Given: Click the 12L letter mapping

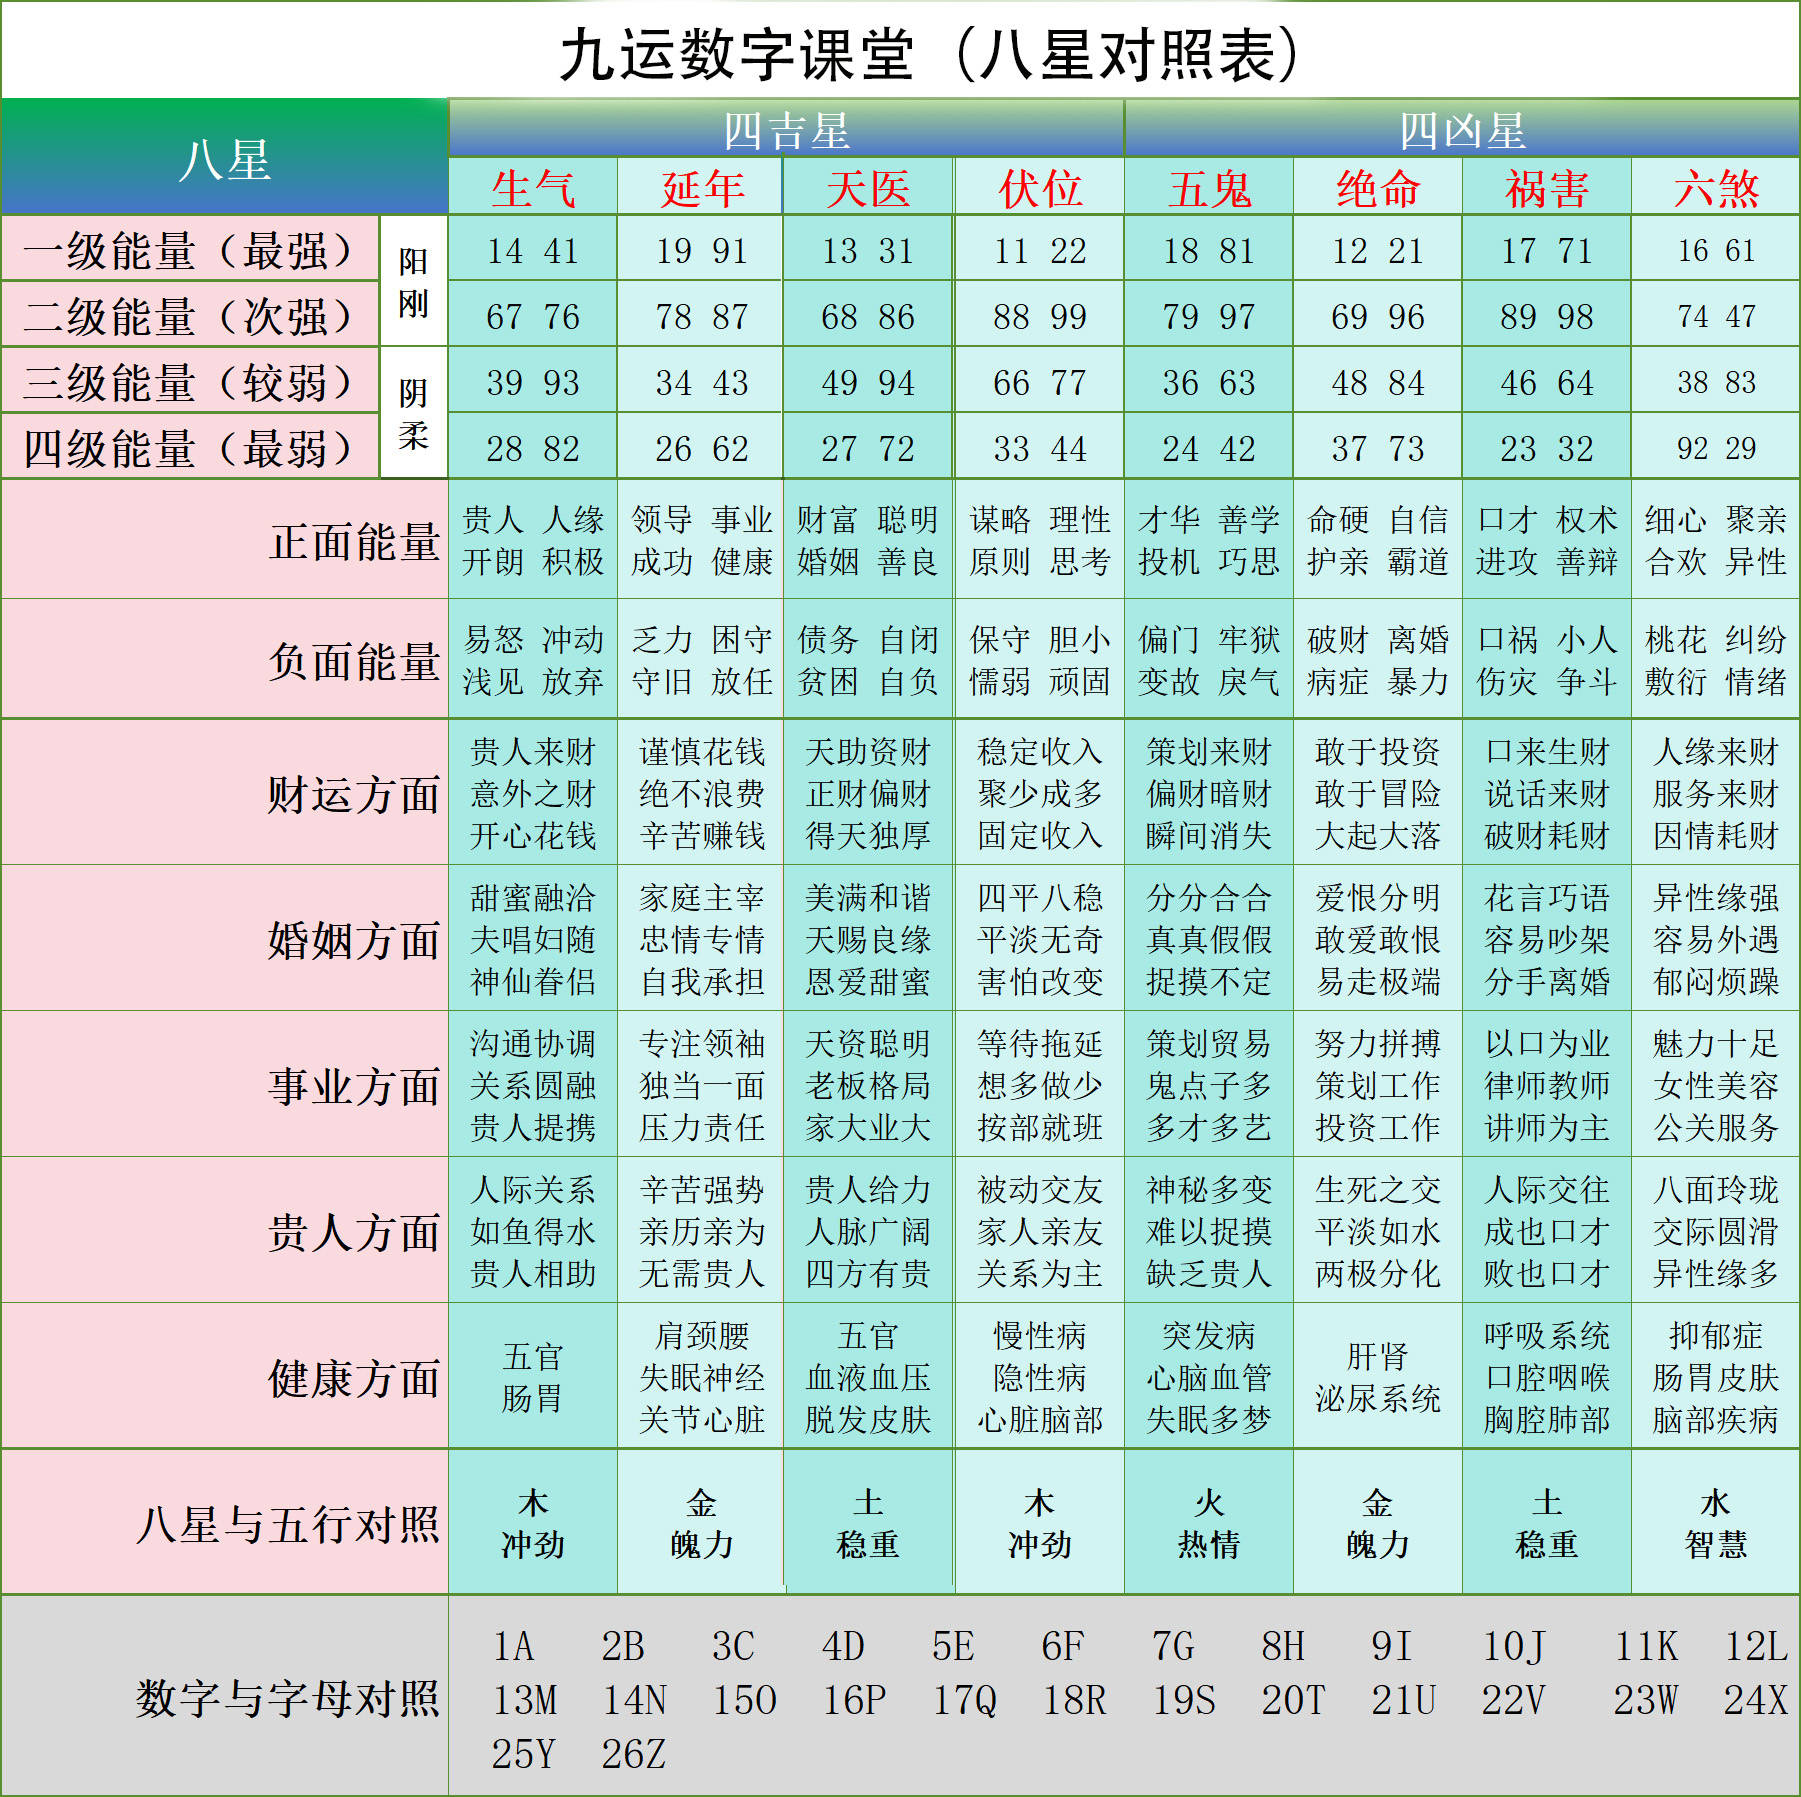Looking at the screenshot, I should coord(1756,1646).
